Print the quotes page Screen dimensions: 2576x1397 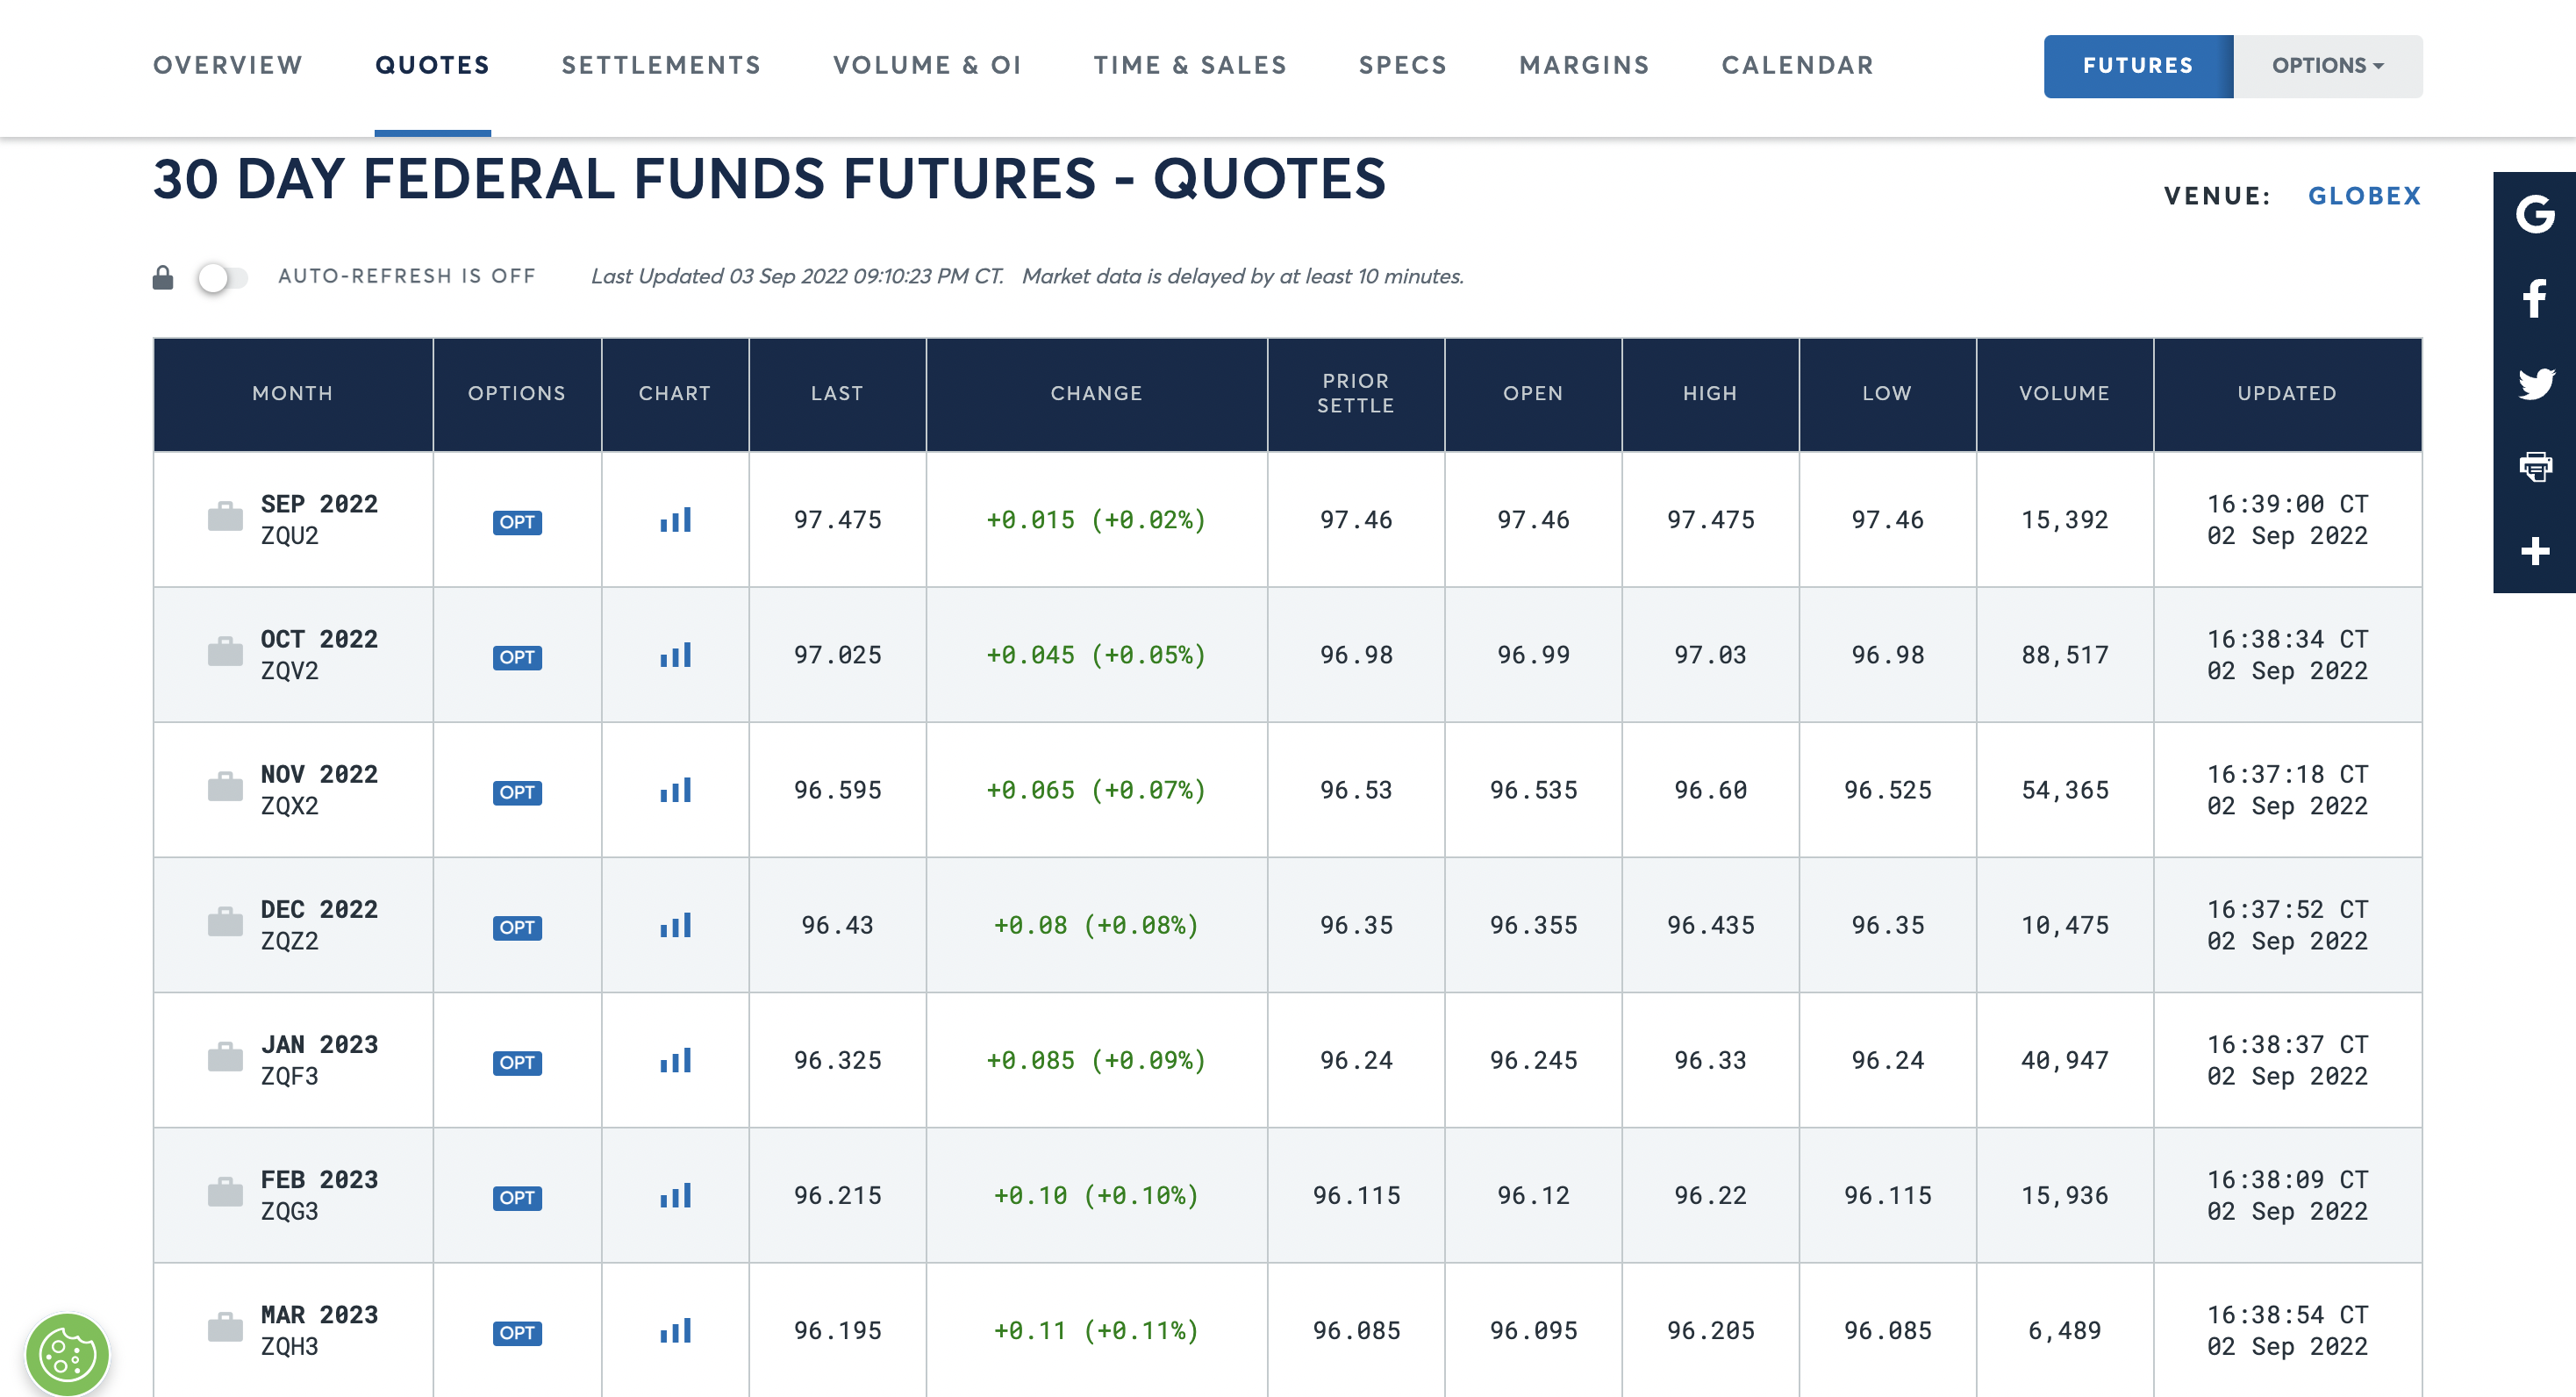(x=2535, y=467)
